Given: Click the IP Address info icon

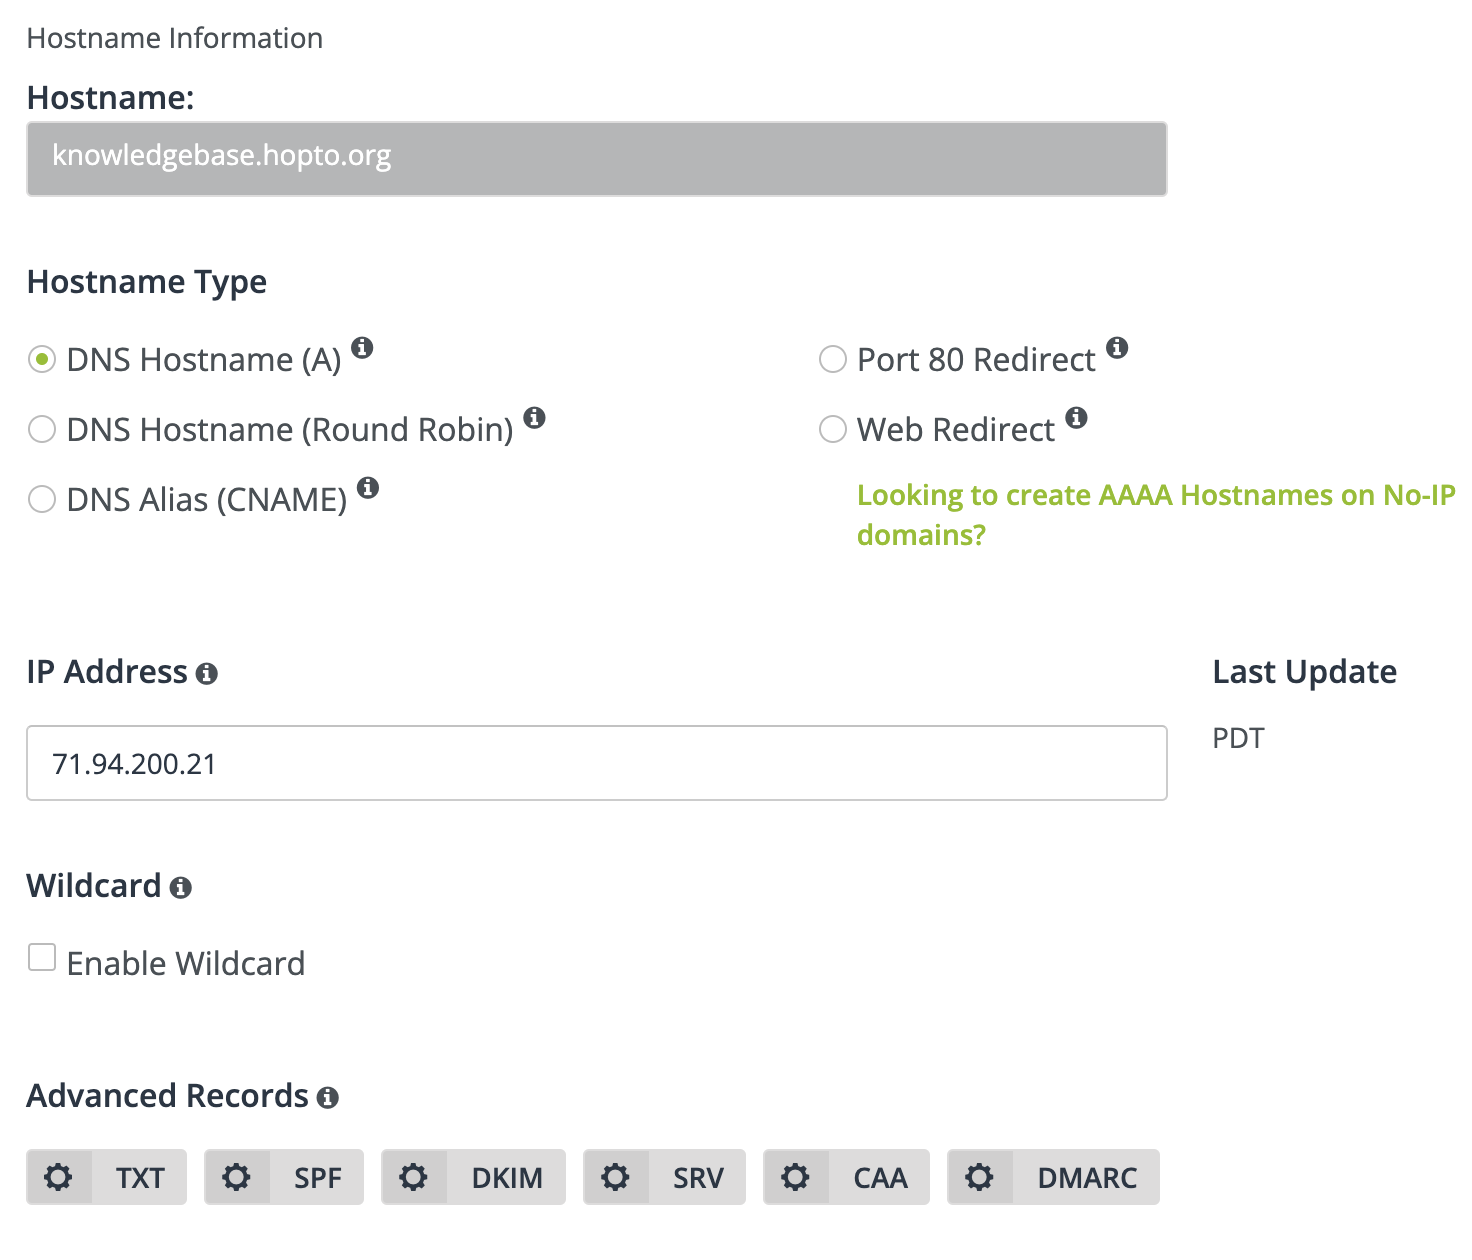Looking at the screenshot, I should tap(207, 674).
